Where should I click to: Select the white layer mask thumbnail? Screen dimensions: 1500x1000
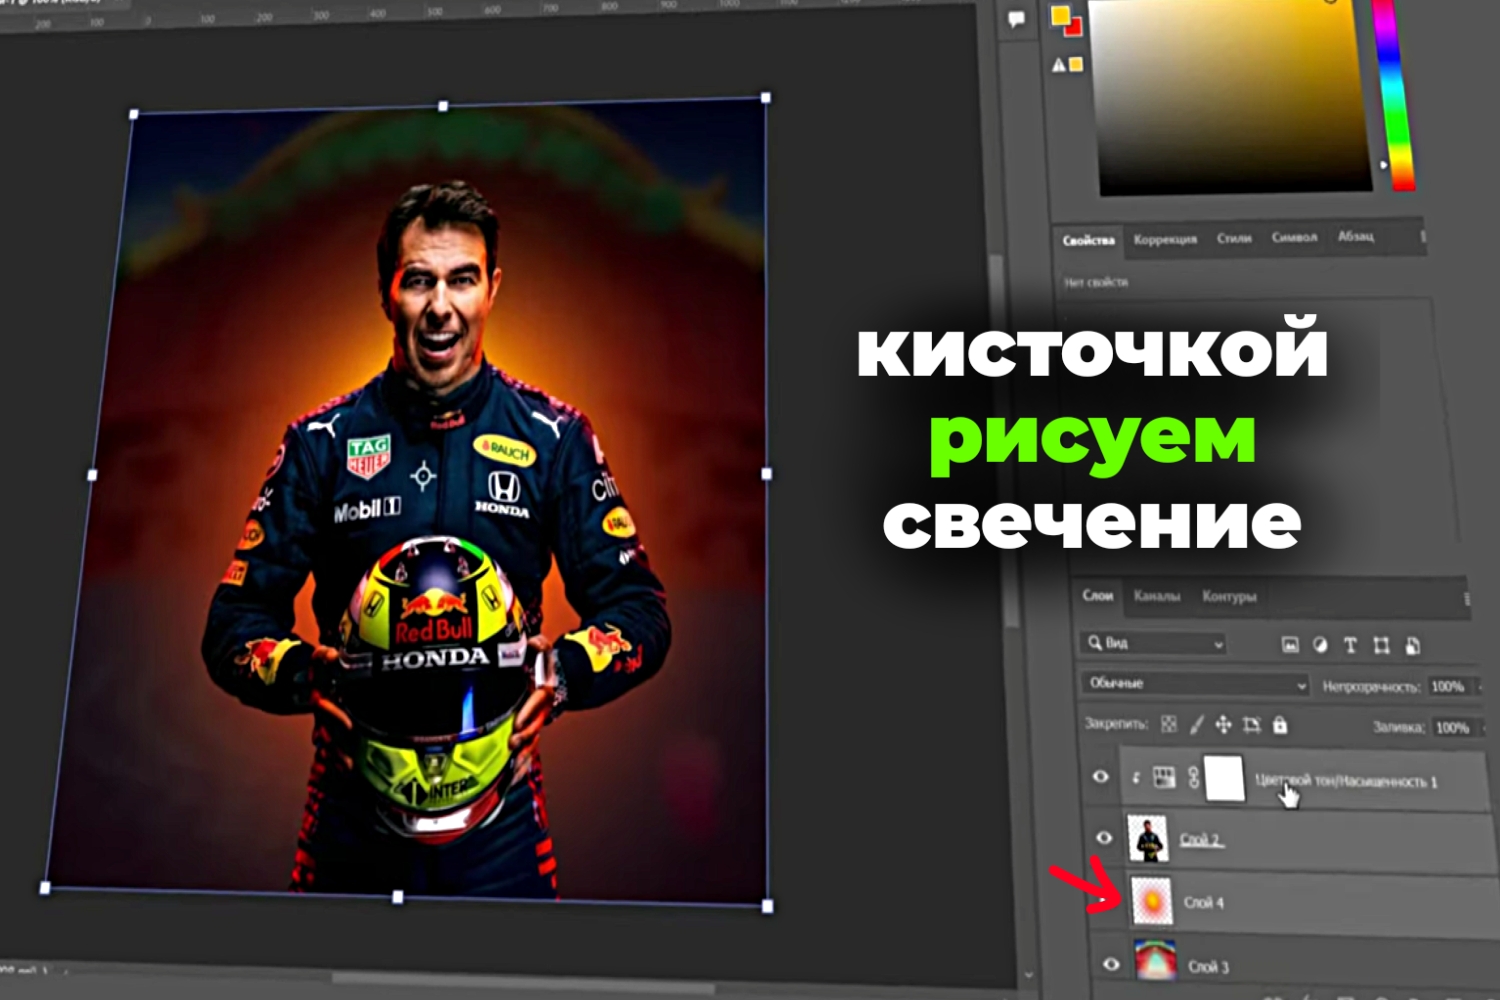1224,778
